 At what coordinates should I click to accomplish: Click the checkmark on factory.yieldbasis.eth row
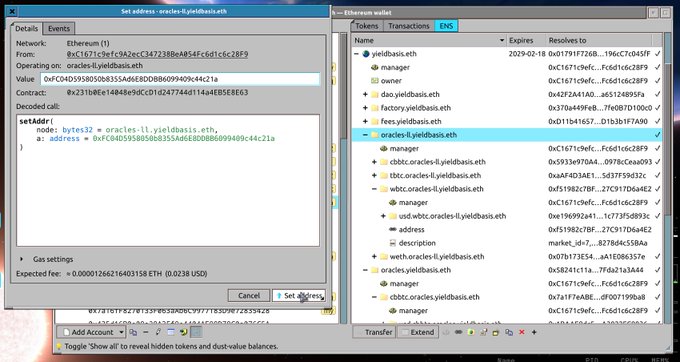[658, 108]
